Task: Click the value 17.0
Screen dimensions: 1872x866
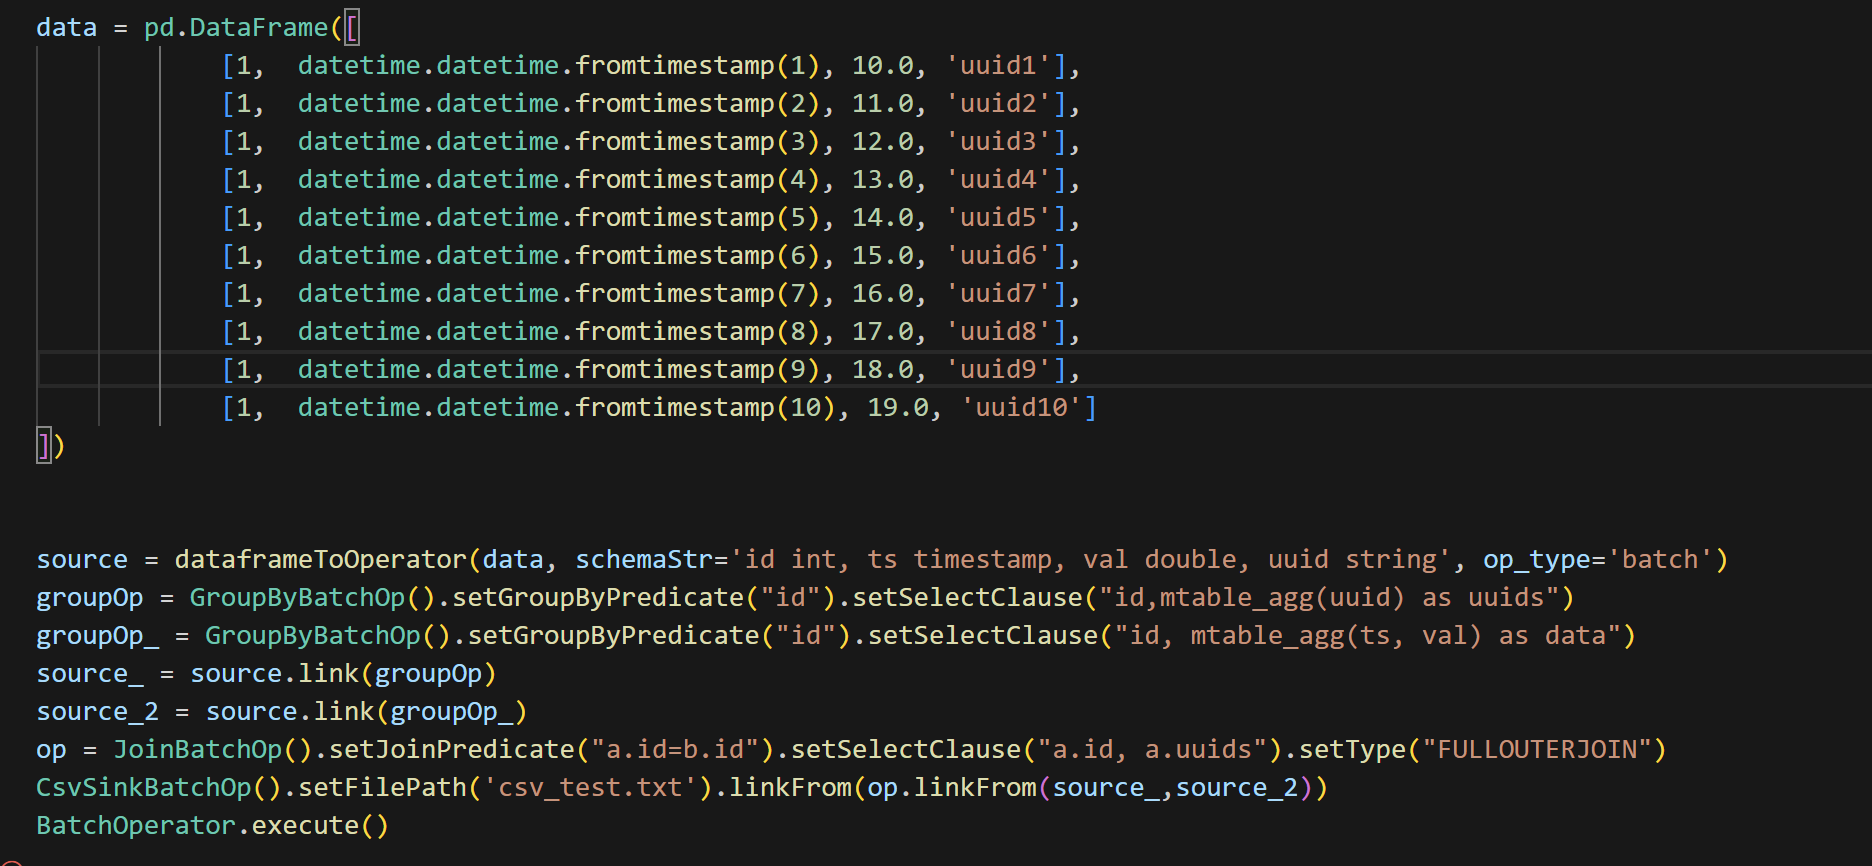Action: click(883, 332)
